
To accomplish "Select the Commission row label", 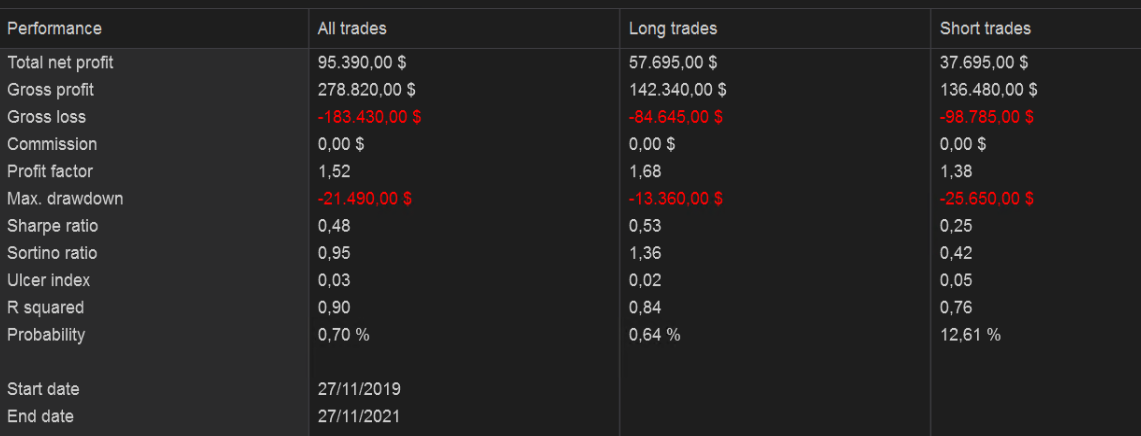I will click(52, 144).
